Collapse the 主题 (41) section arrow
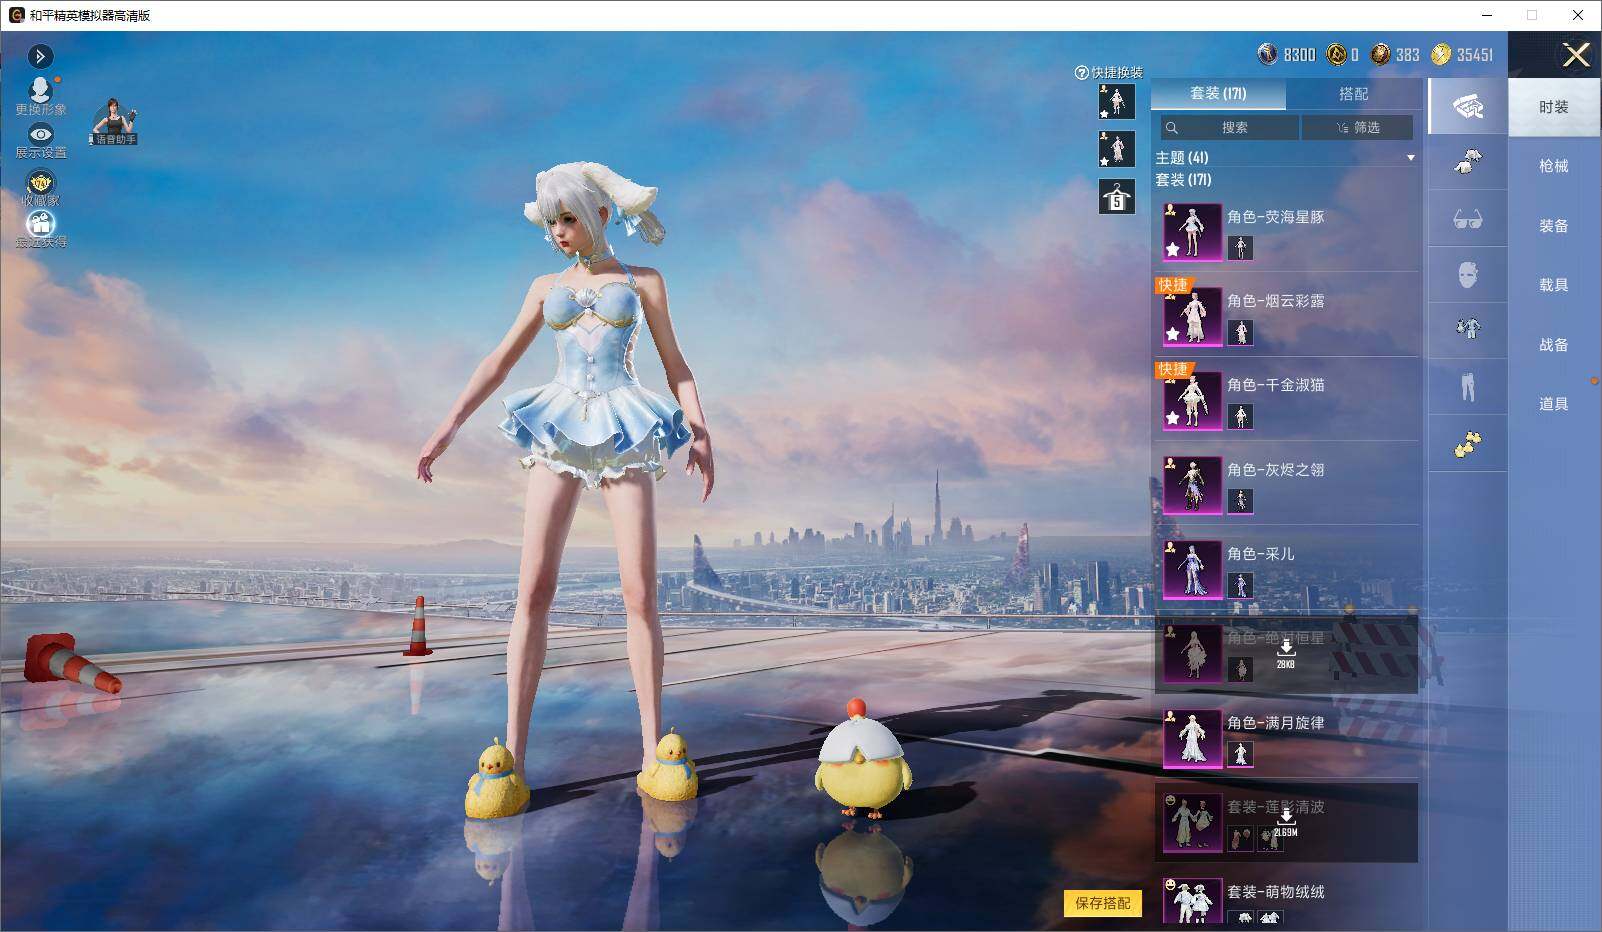1602x932 pixels. click(x=1411, y=158)
